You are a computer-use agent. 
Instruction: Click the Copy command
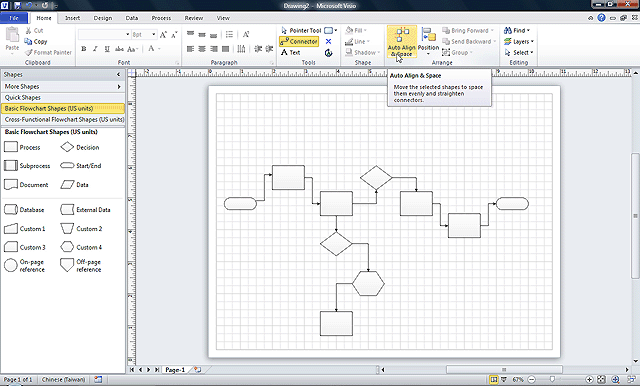(36, 42)
